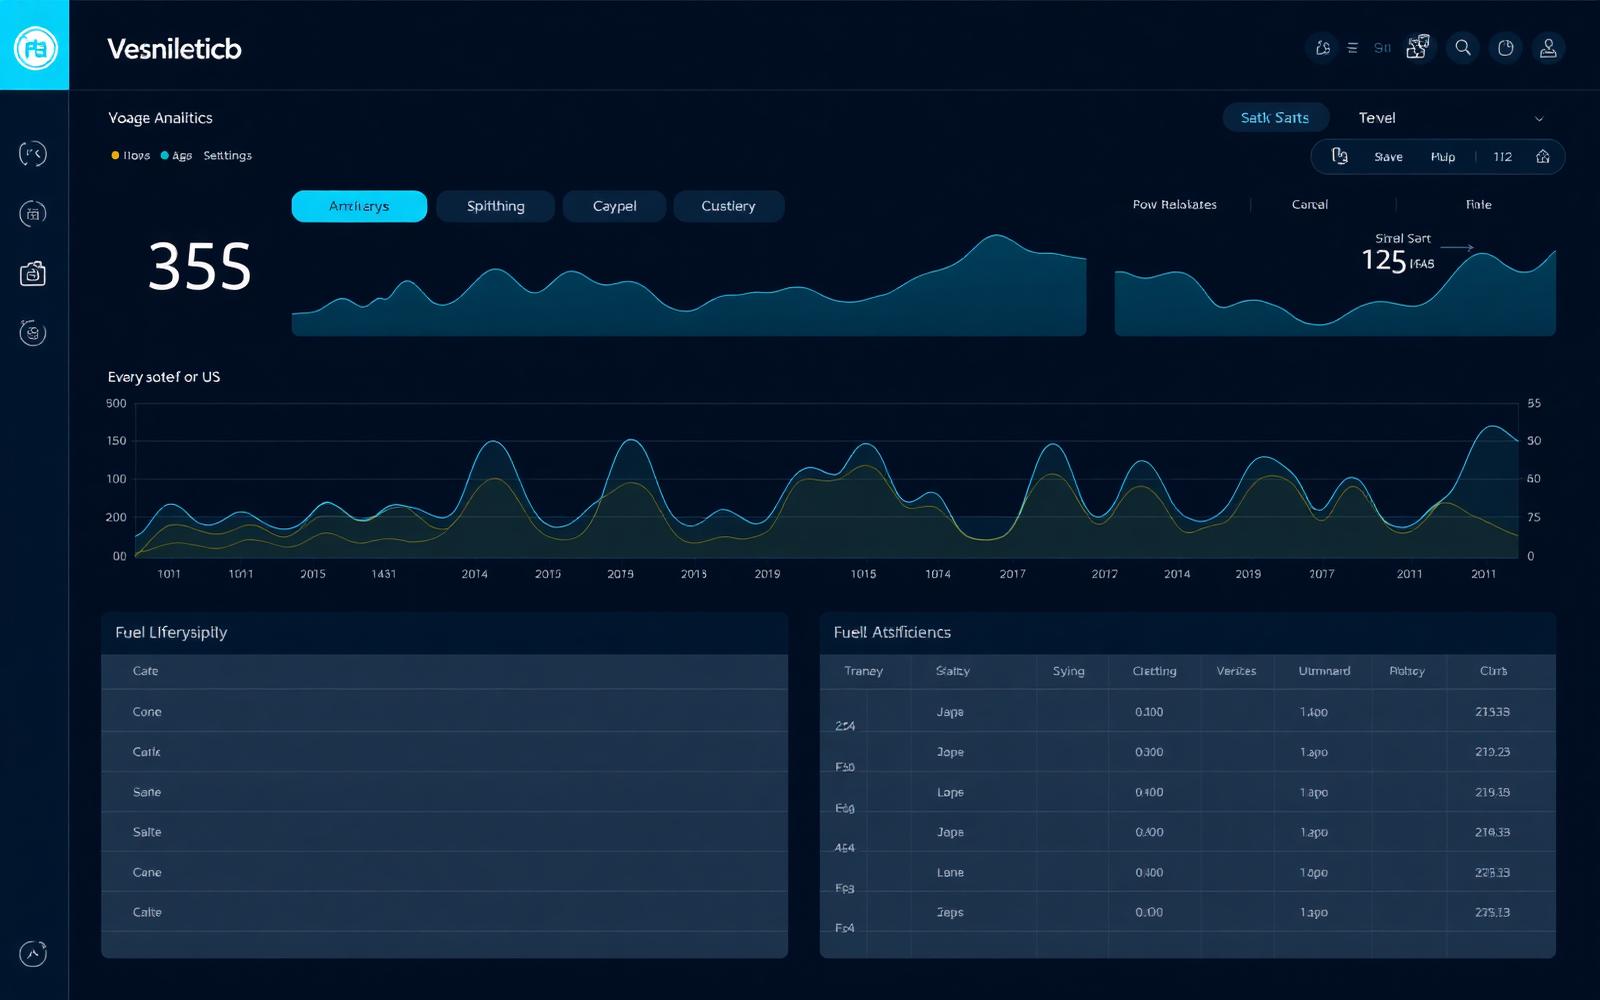This screenshot has width=1600, height=1000.
Task: Switch to the Caypel tab
Action: click(614, 206)
